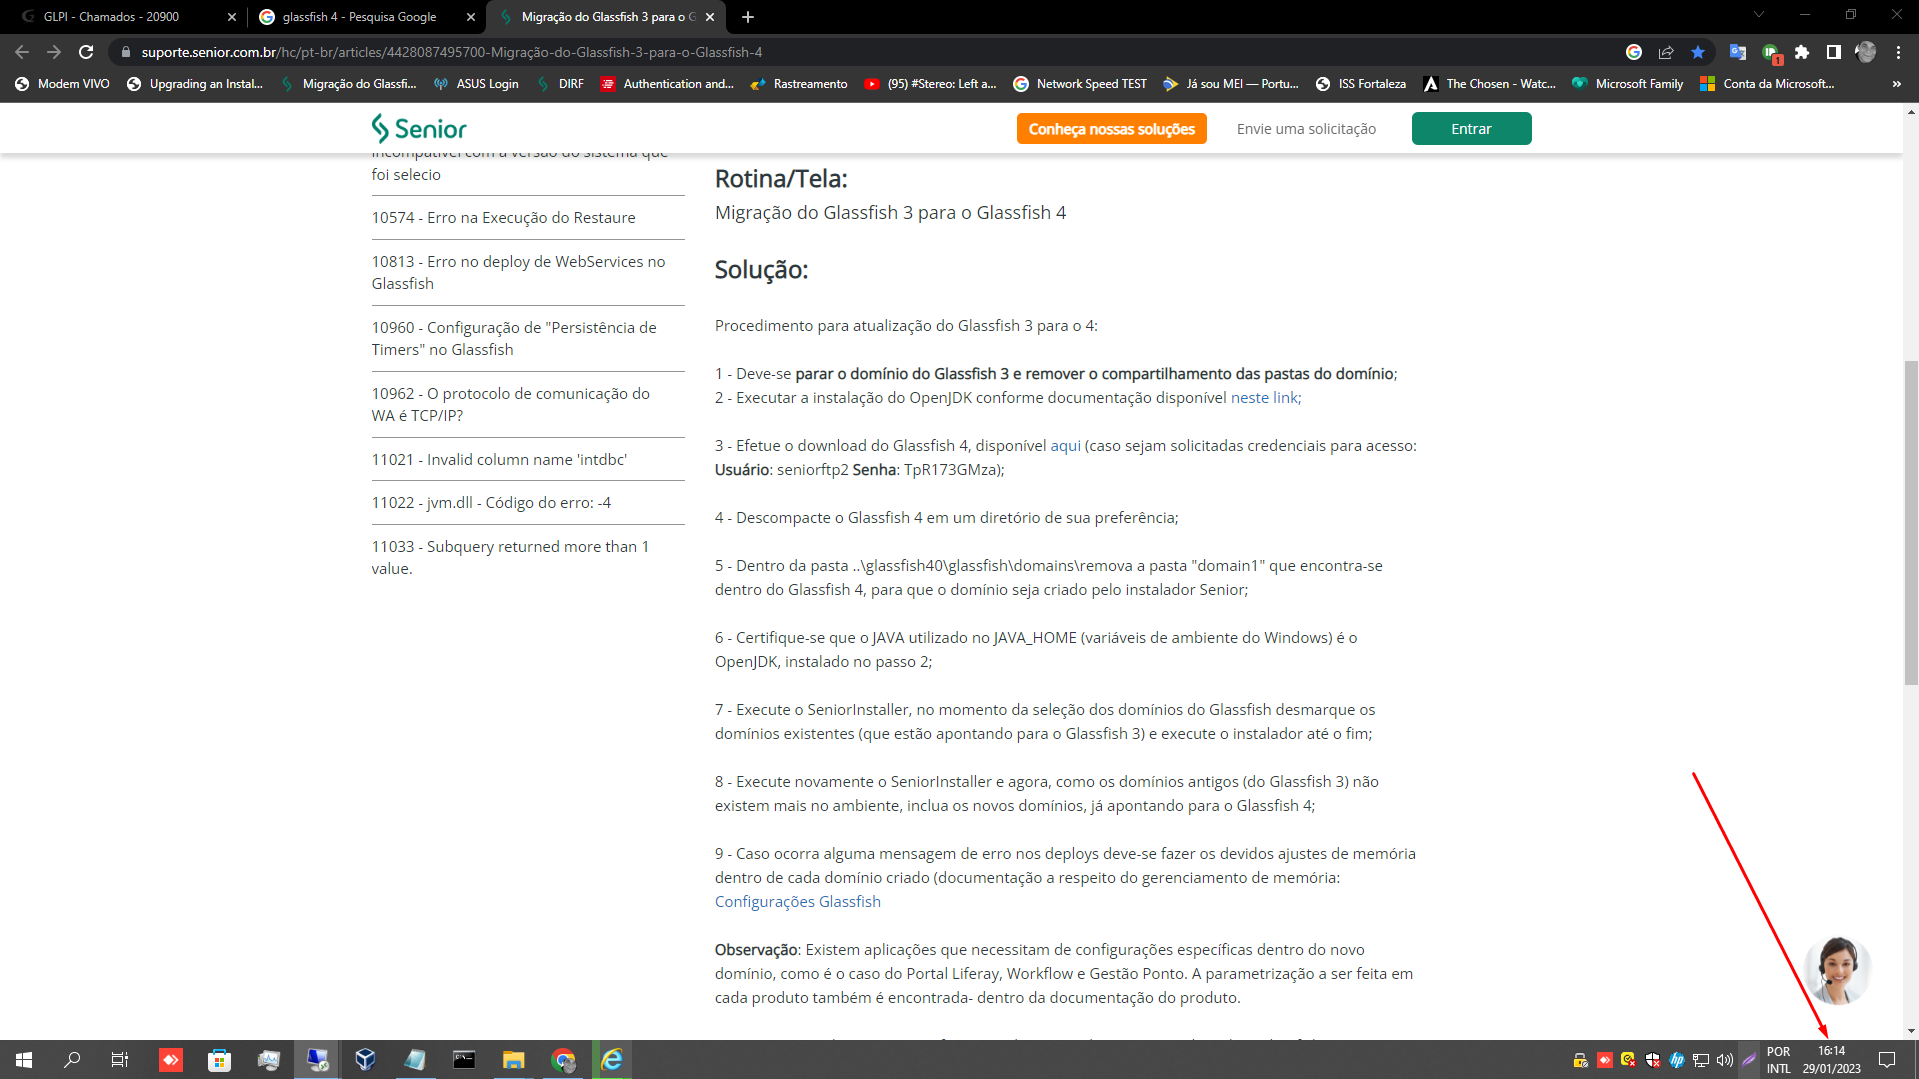Screen dimensions: 1919x1079
Task: Close the glassfish 4 Pesquisa Google tab
Action: pos(471,17)
